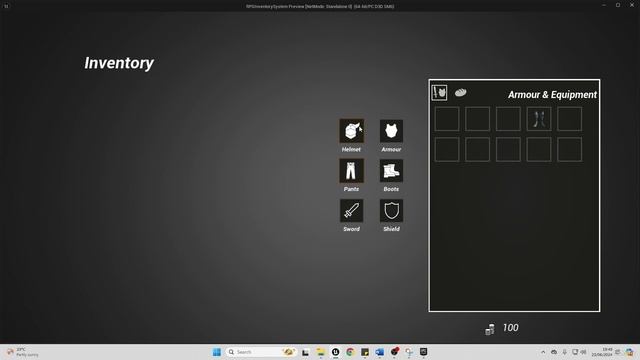Click the Helmet label text
Image resolution: width=640 pixels, height=360 pixels.
[x=351, y=149]
